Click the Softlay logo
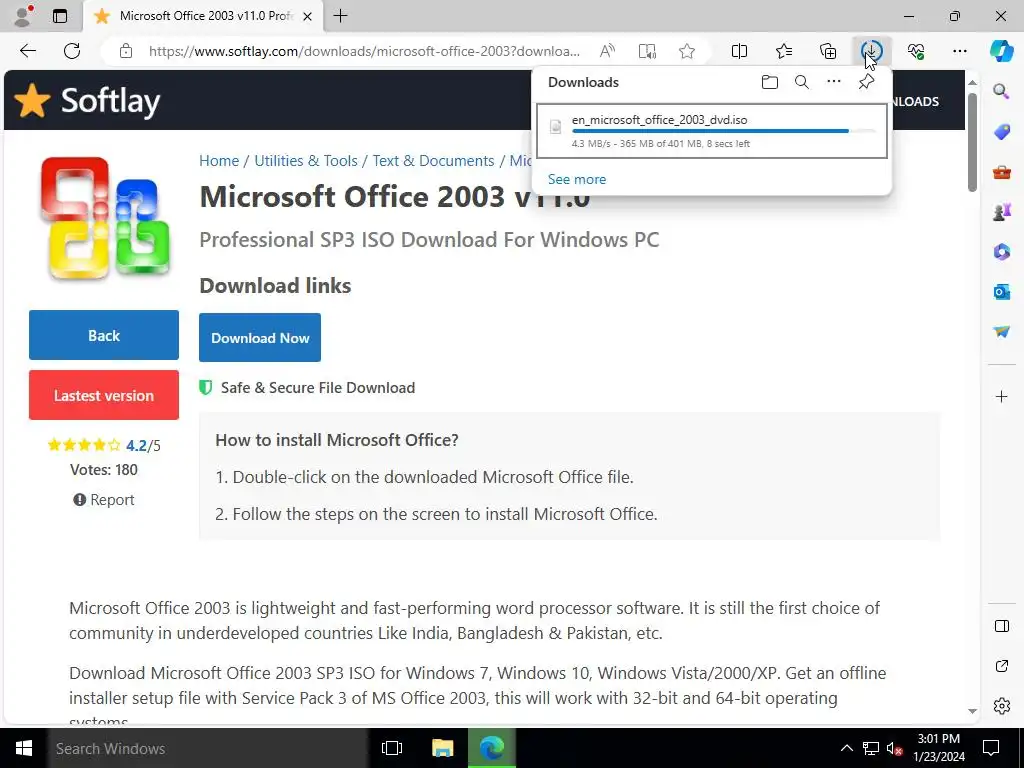This screenshot has width=1024, height=768. (x=87, y=101)
